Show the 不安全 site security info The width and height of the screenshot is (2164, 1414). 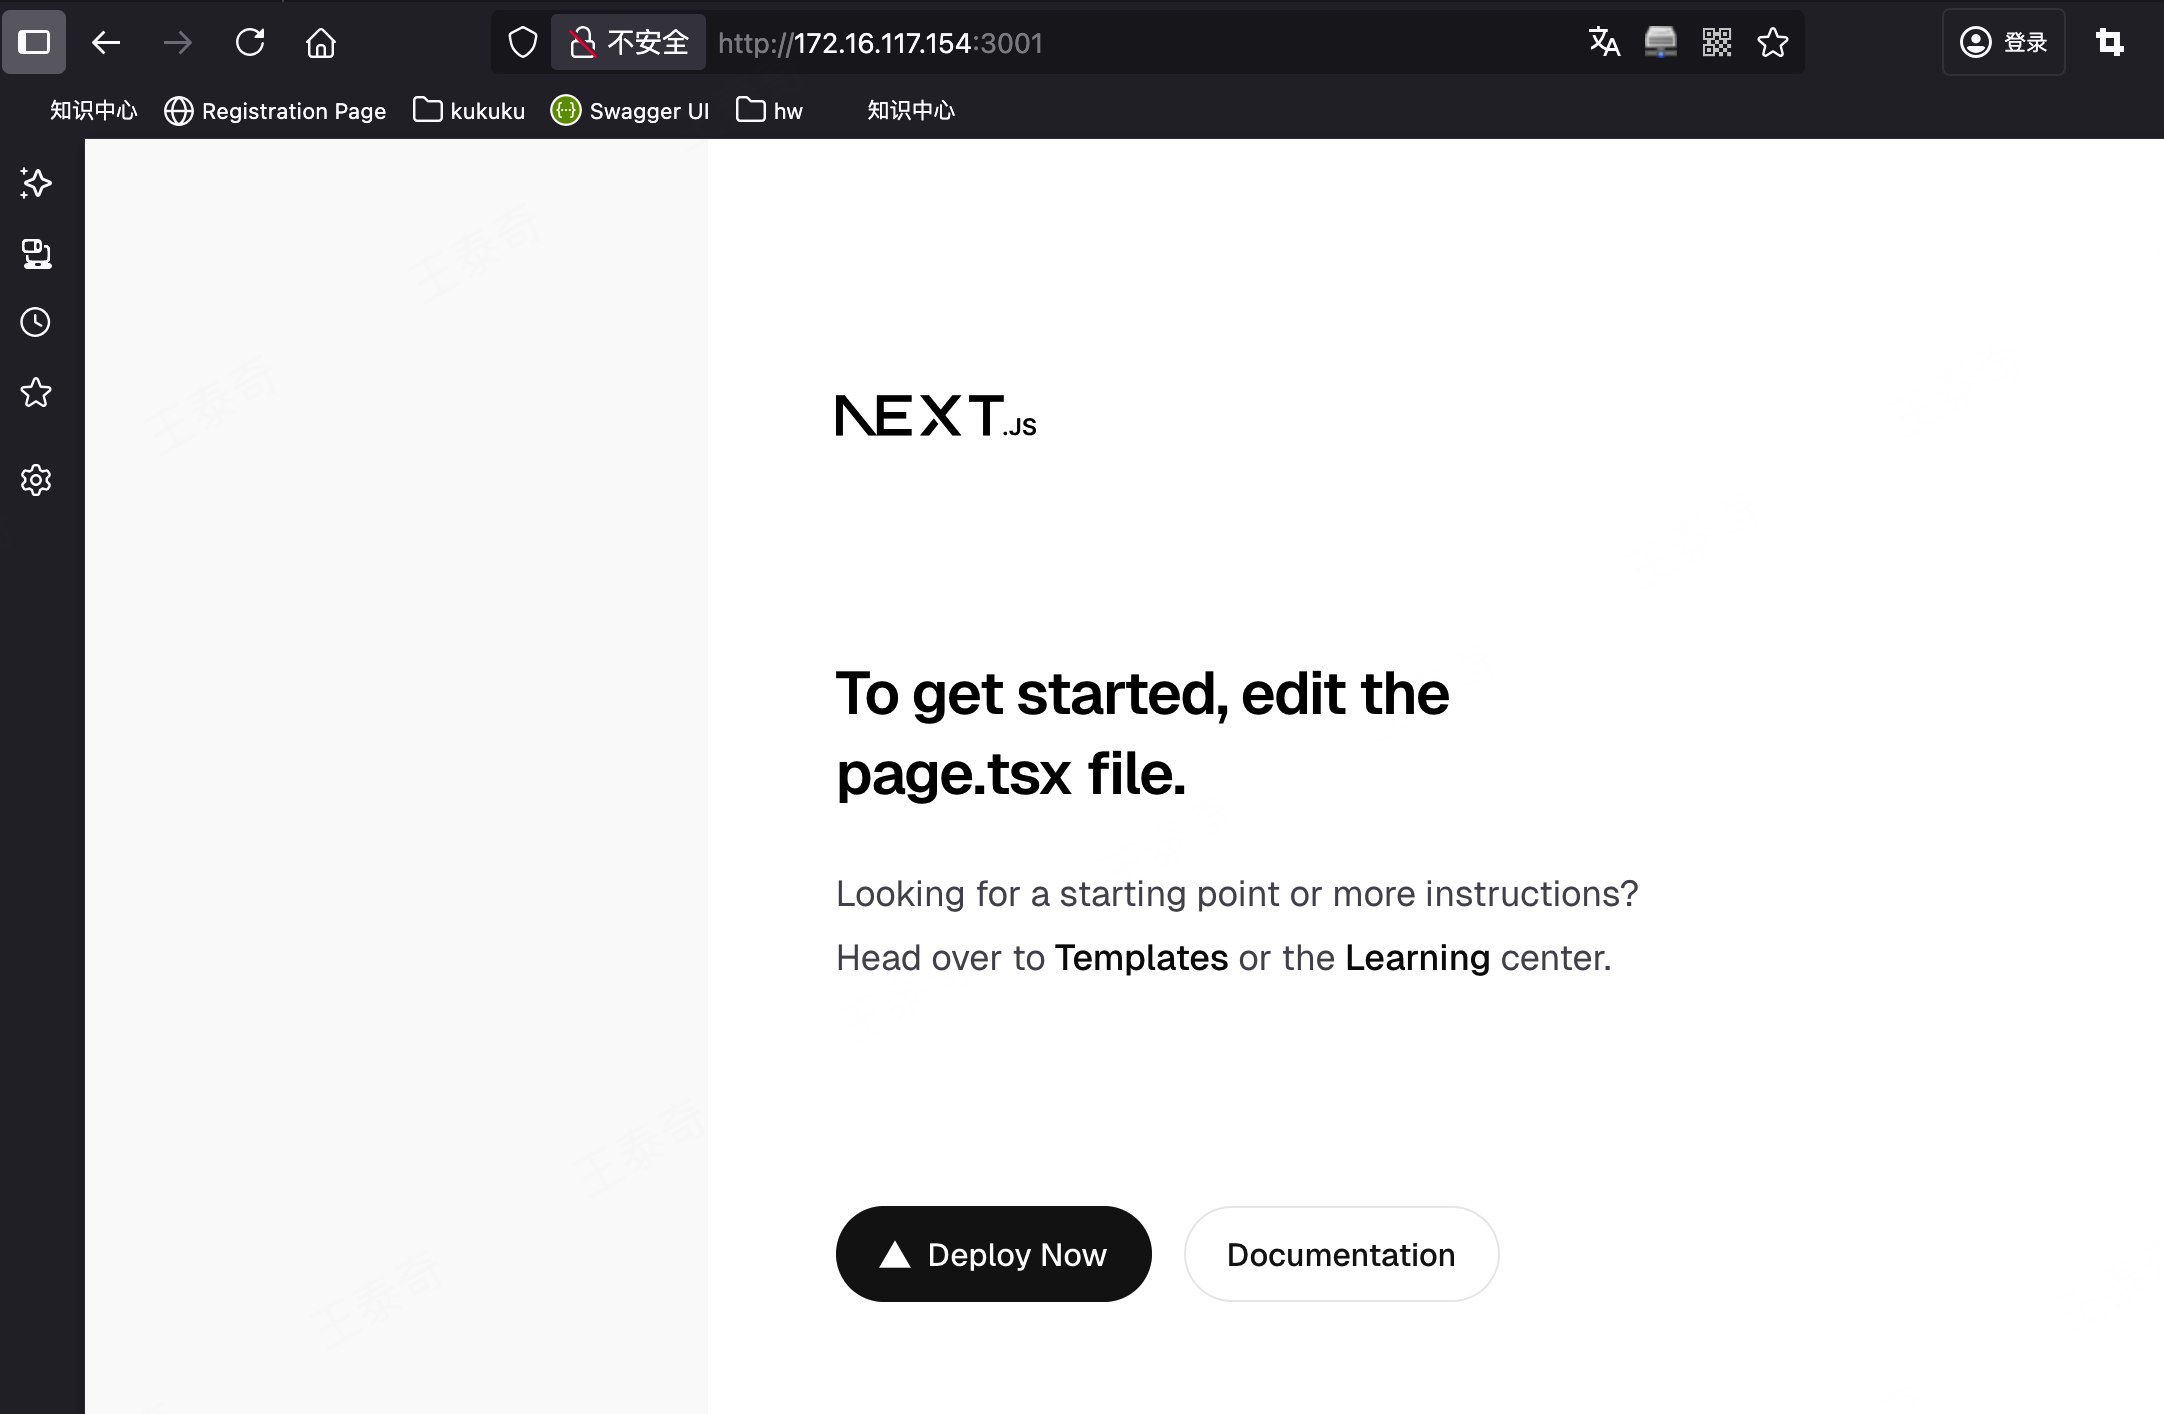(x=629, y=42)
